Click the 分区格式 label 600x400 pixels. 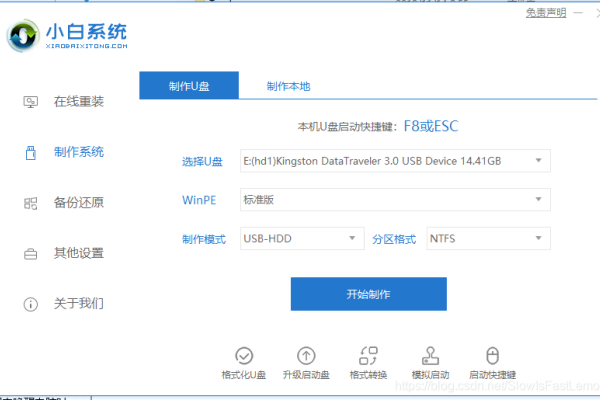tap(394, 239)
